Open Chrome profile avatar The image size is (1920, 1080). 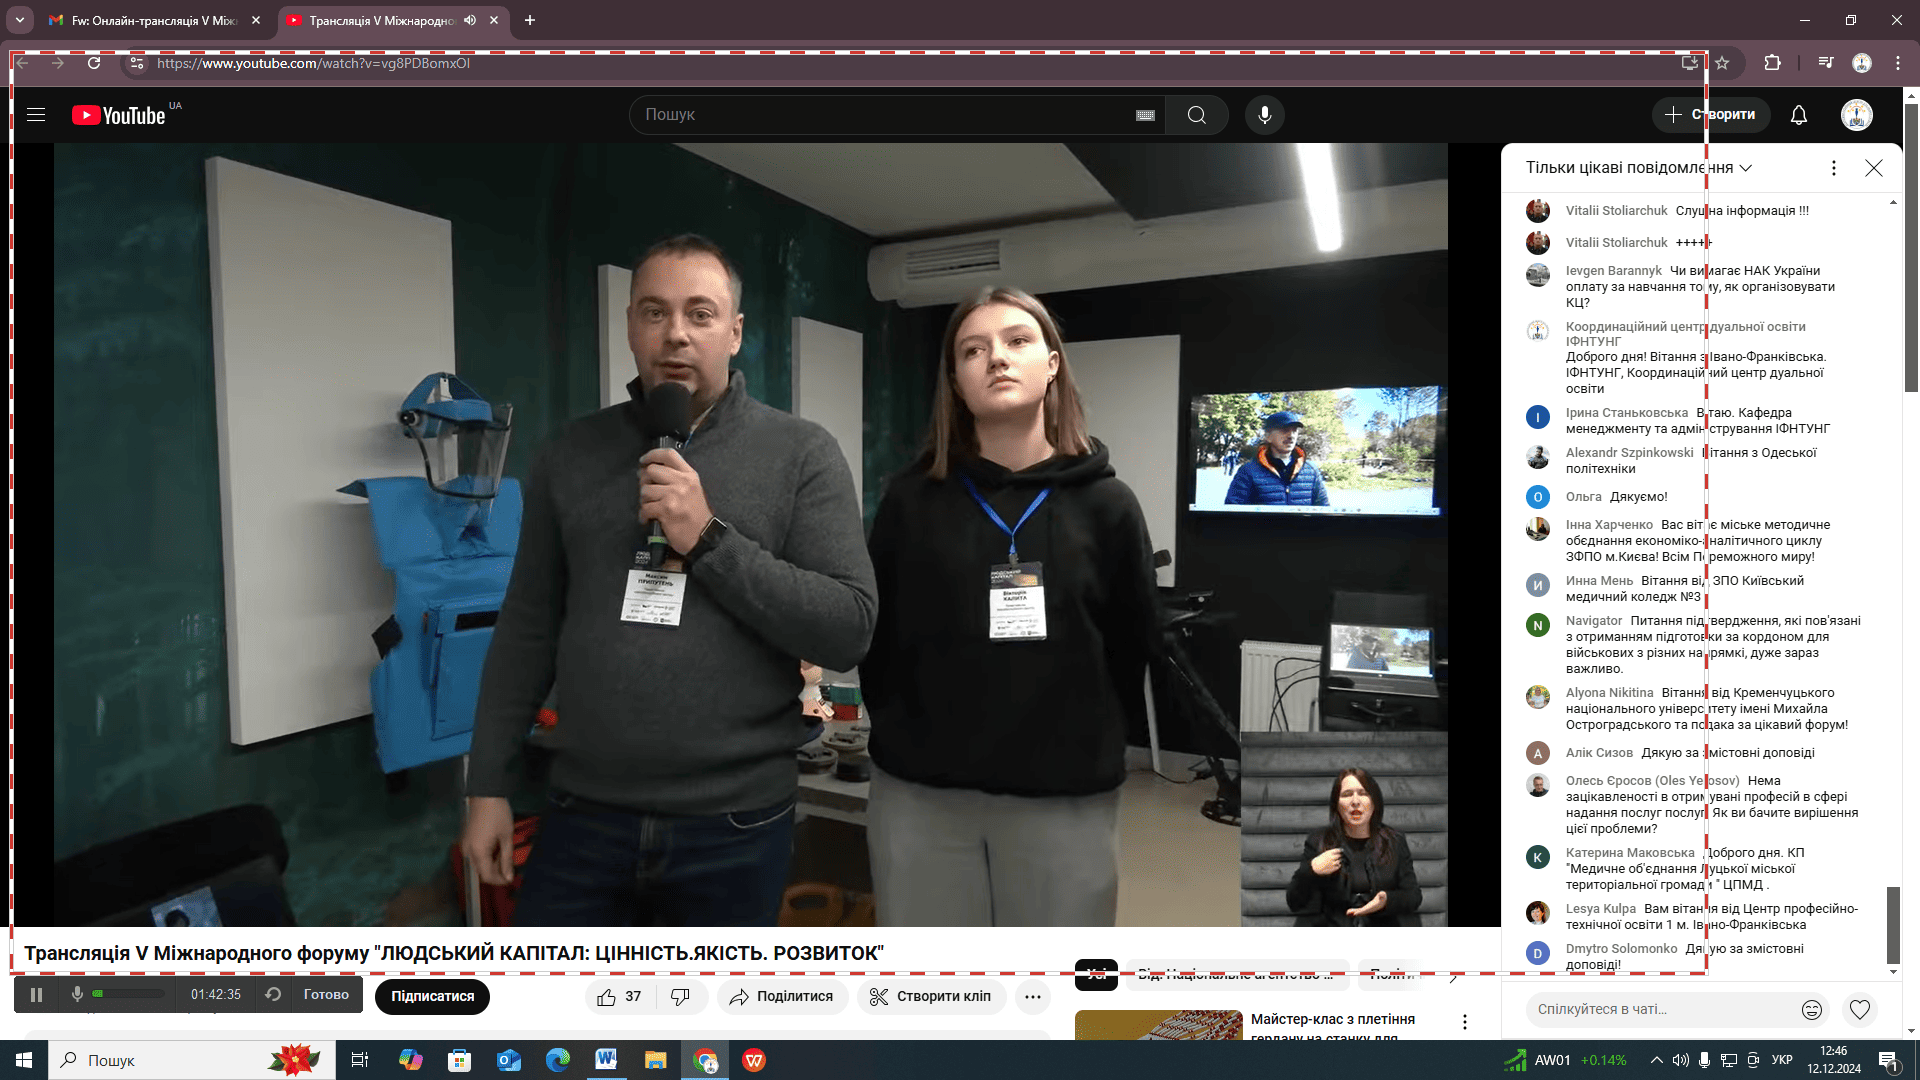click(x=1862, y=63)
